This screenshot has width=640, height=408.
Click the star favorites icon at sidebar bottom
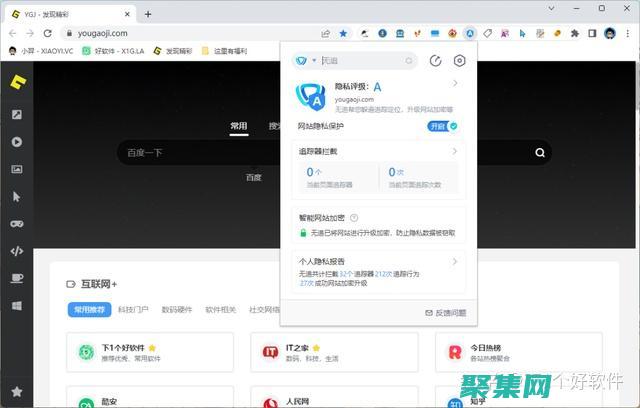(x=17, y=392)
